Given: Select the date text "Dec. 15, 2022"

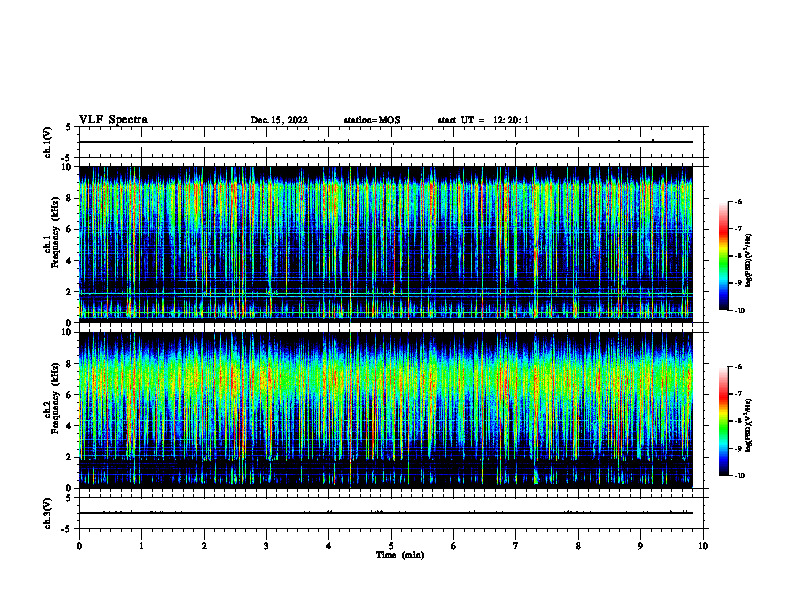Looking at the screenshot, I should point(279,120).
